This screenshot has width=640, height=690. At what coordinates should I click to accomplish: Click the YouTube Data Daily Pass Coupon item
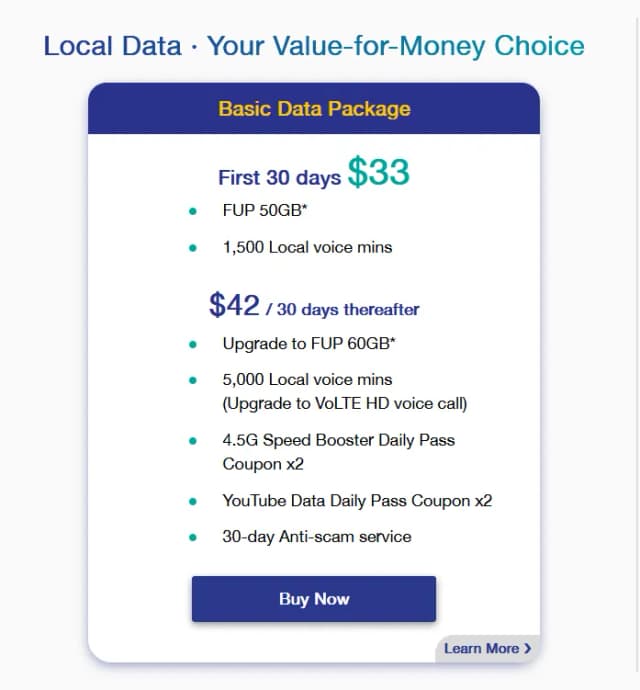tap(357, 501)
